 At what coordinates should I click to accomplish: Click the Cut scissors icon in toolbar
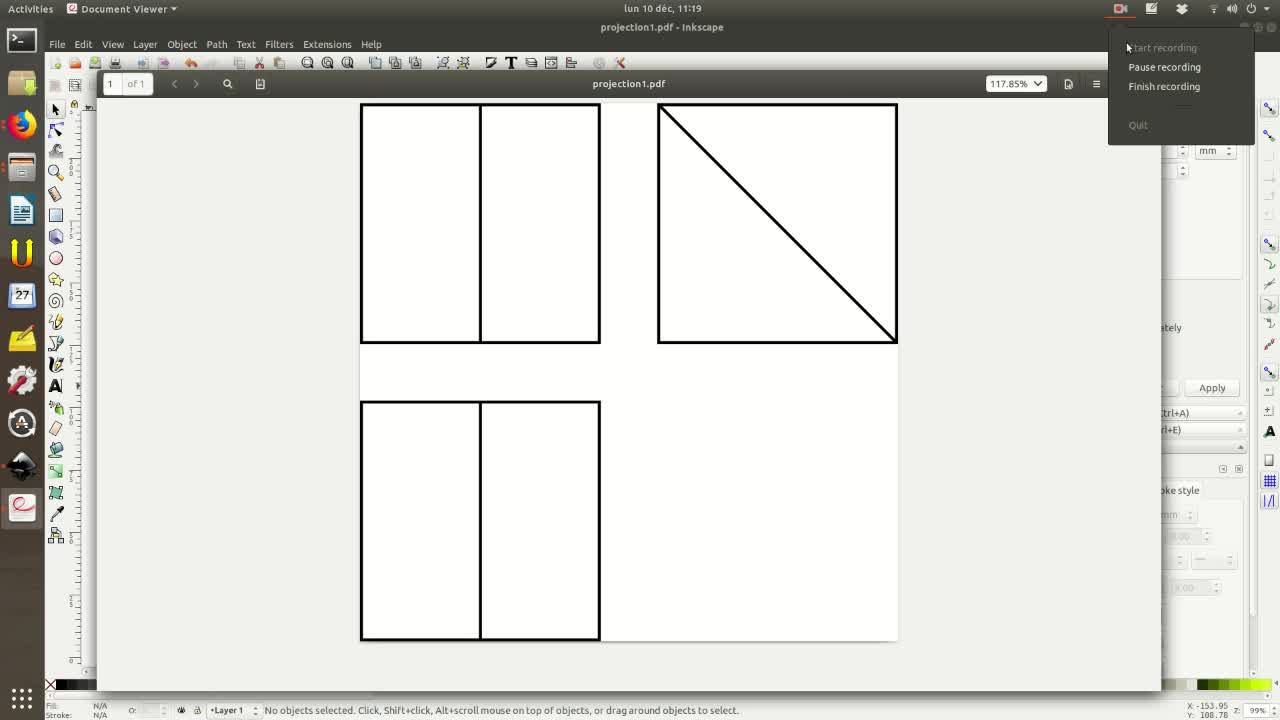pyautogui.click(x=259, y=63)
